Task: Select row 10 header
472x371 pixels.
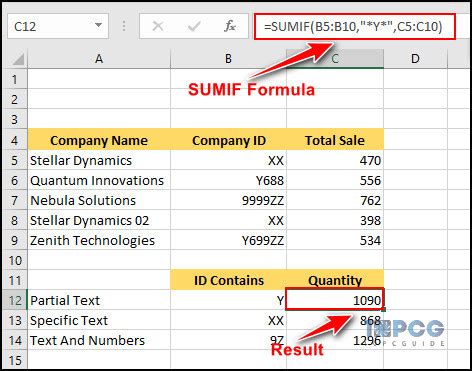Action: click(14, 260)
